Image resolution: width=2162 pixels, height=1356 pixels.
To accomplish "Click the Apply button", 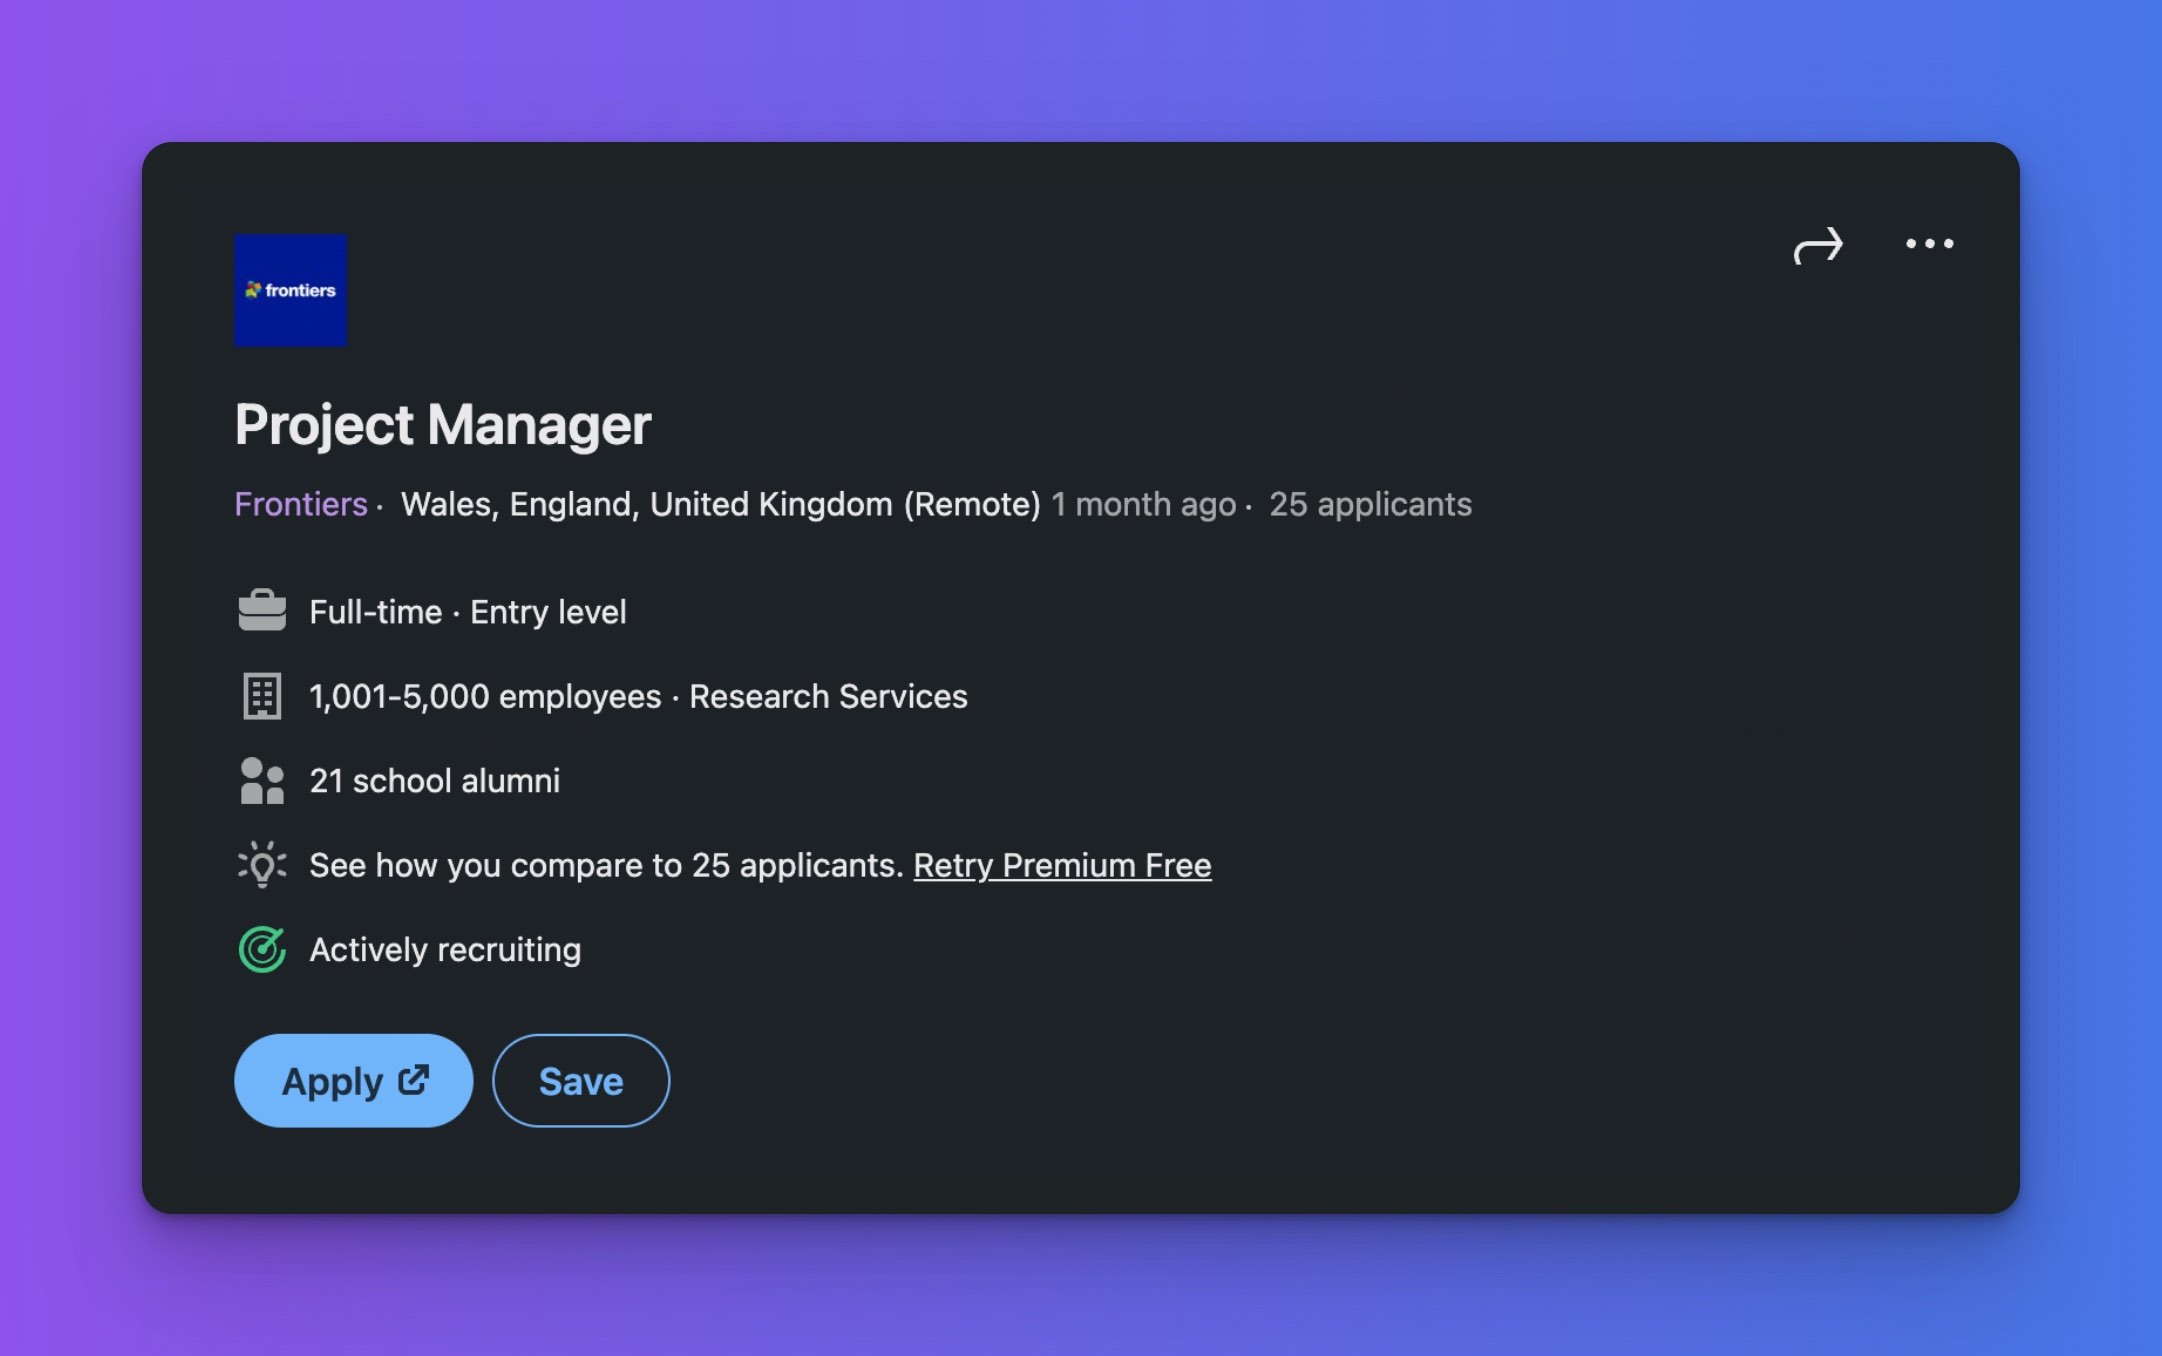I will [x=353, y=1080].
